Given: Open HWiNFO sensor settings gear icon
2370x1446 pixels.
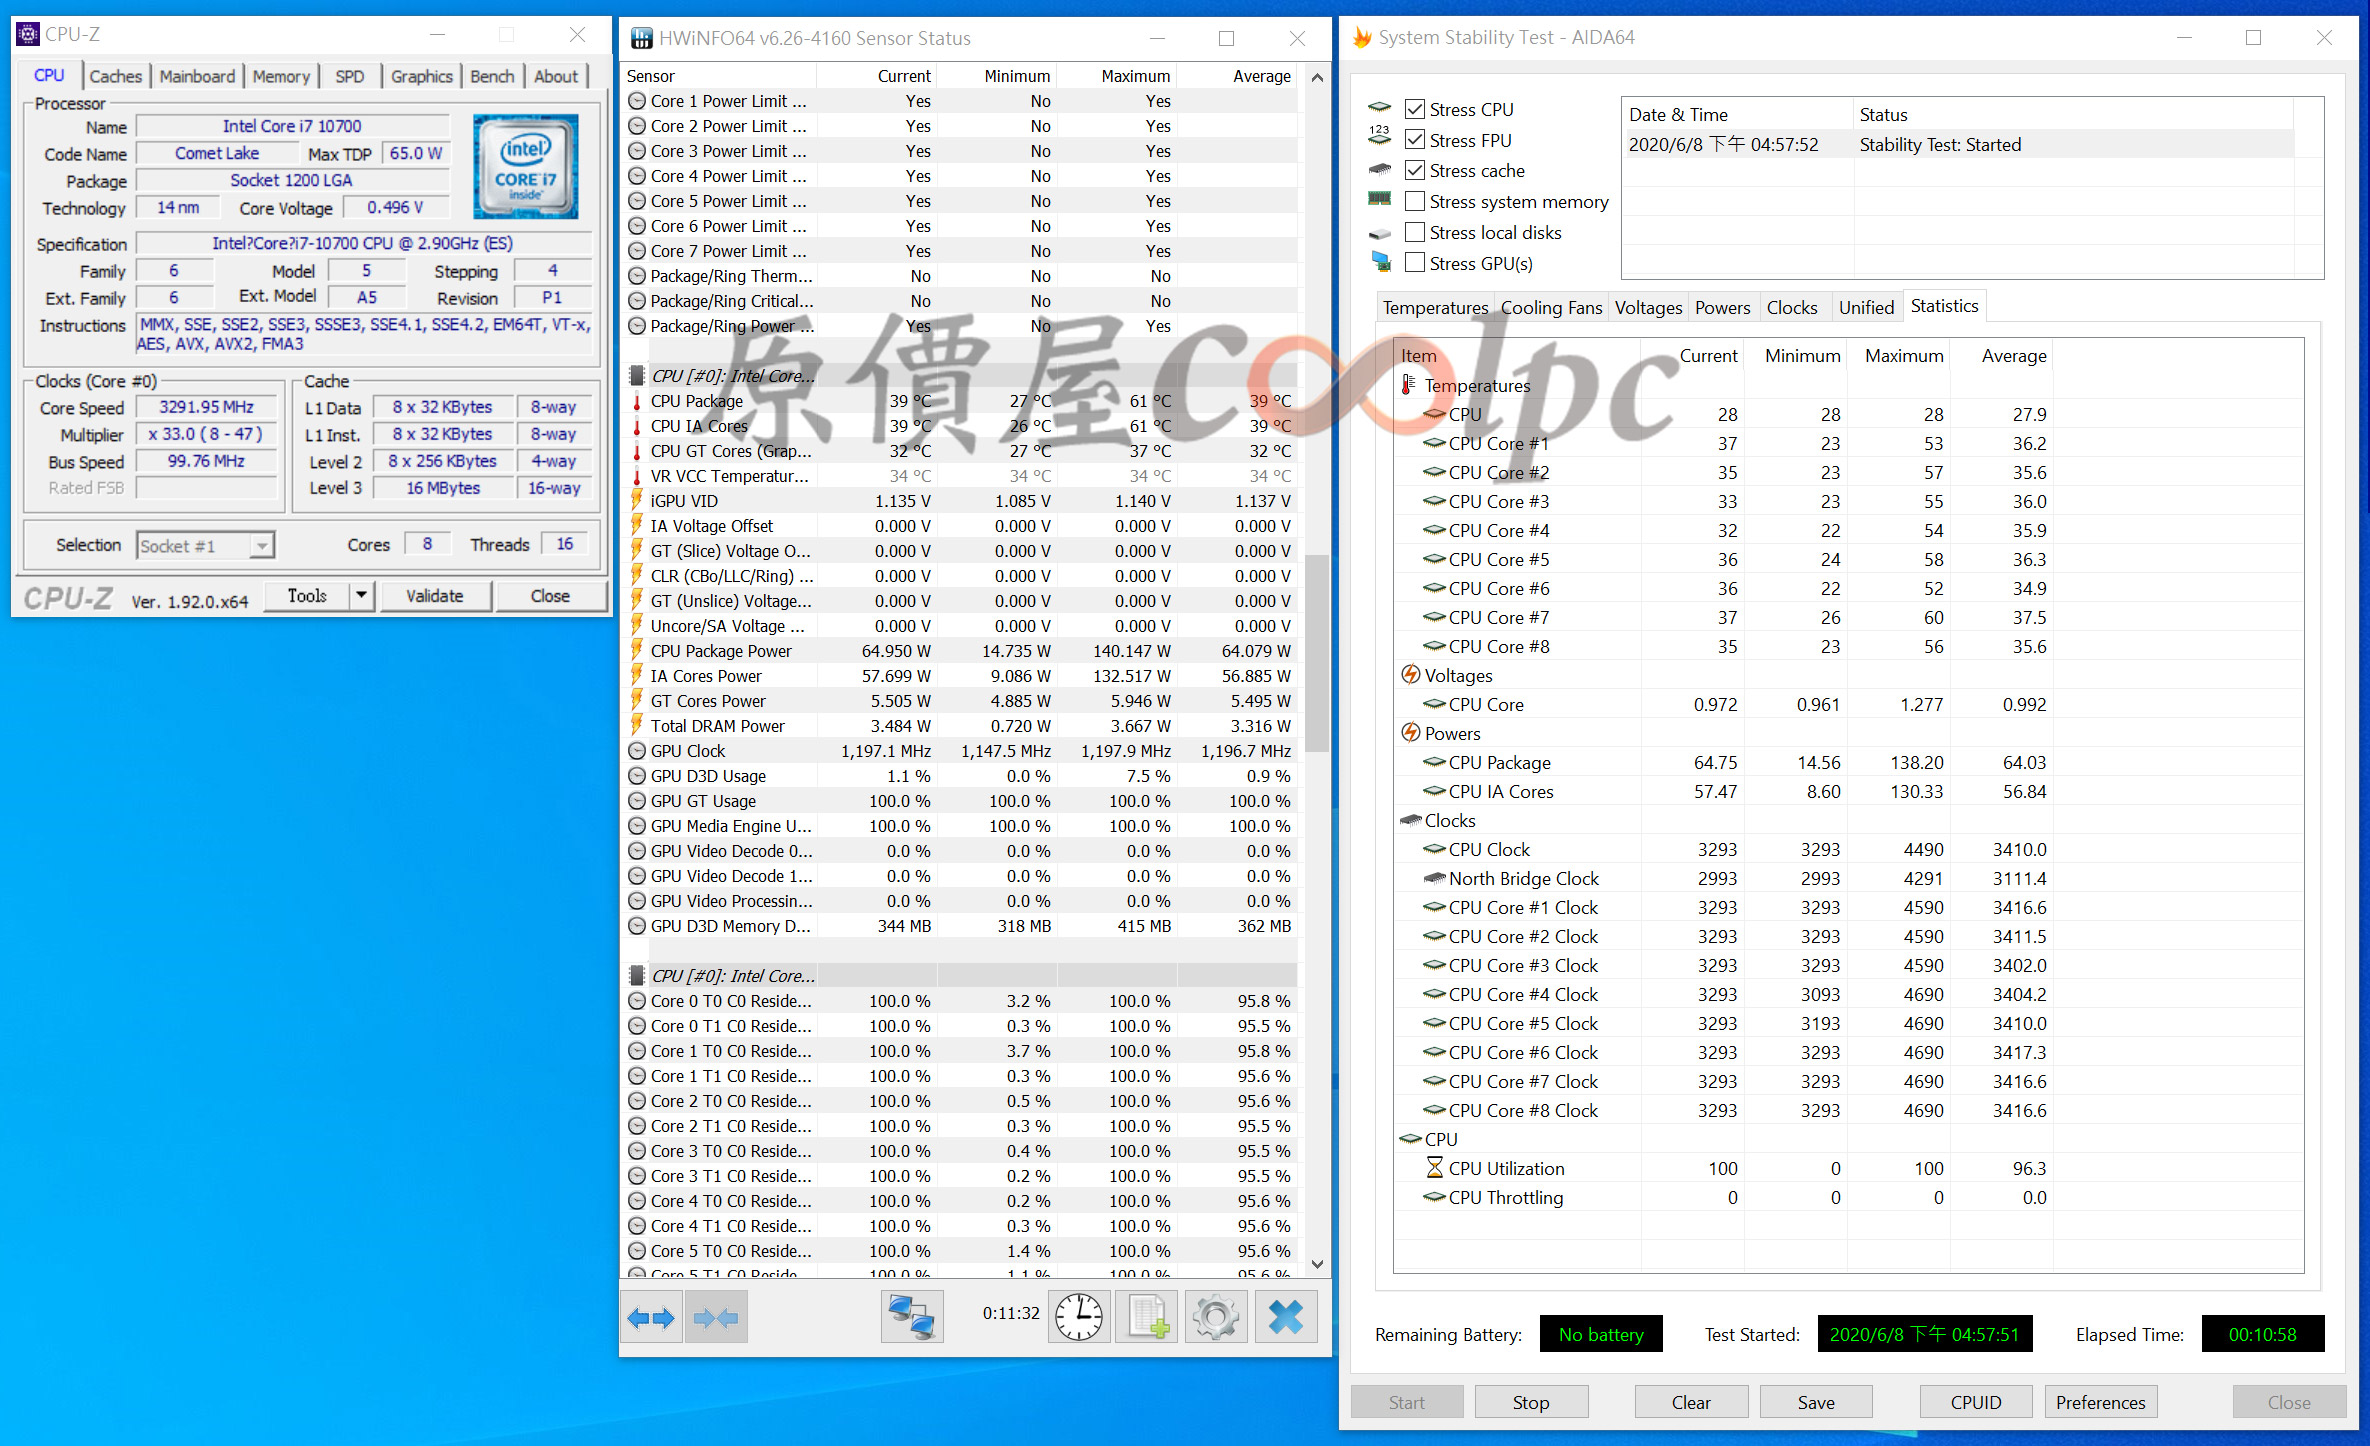Looking at the screenshot, I should click(1215, 1317).
